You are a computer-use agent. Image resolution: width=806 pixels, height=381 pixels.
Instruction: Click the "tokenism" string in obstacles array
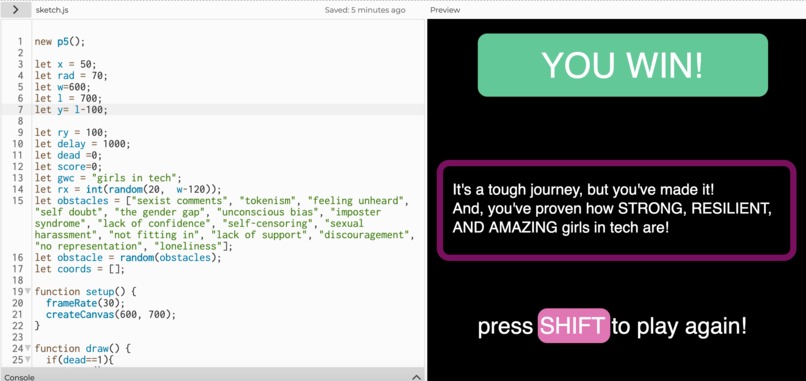click(267, 201)
